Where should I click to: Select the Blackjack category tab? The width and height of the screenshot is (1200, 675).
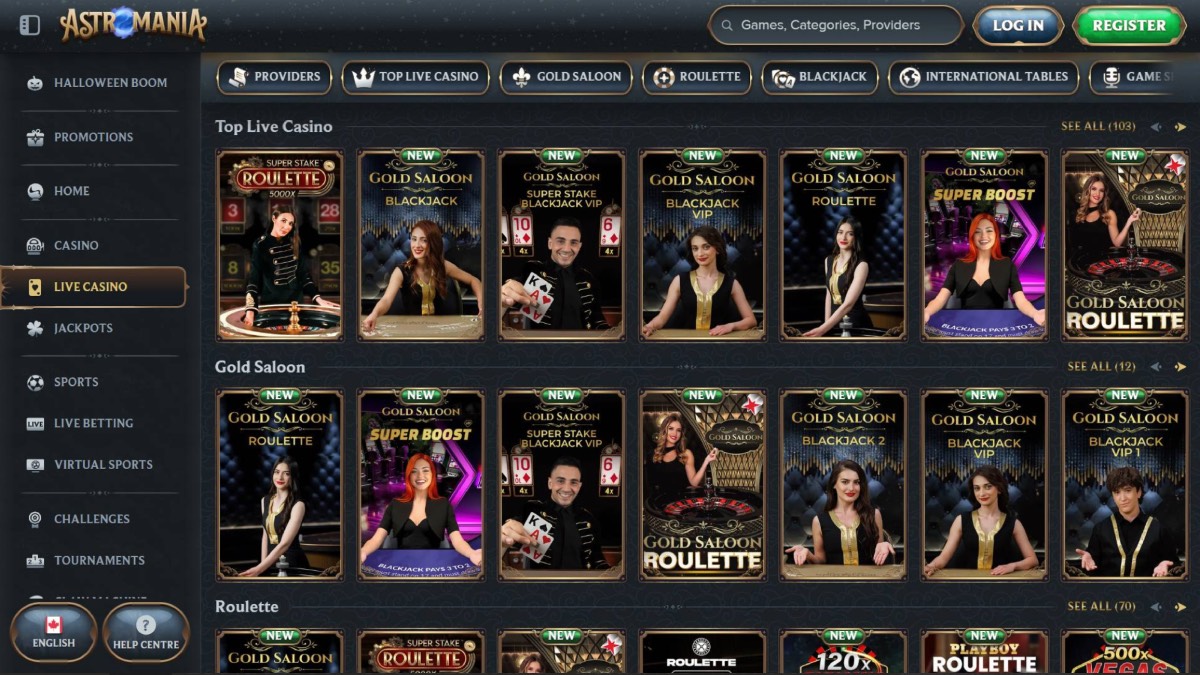(x=820, y=77)
